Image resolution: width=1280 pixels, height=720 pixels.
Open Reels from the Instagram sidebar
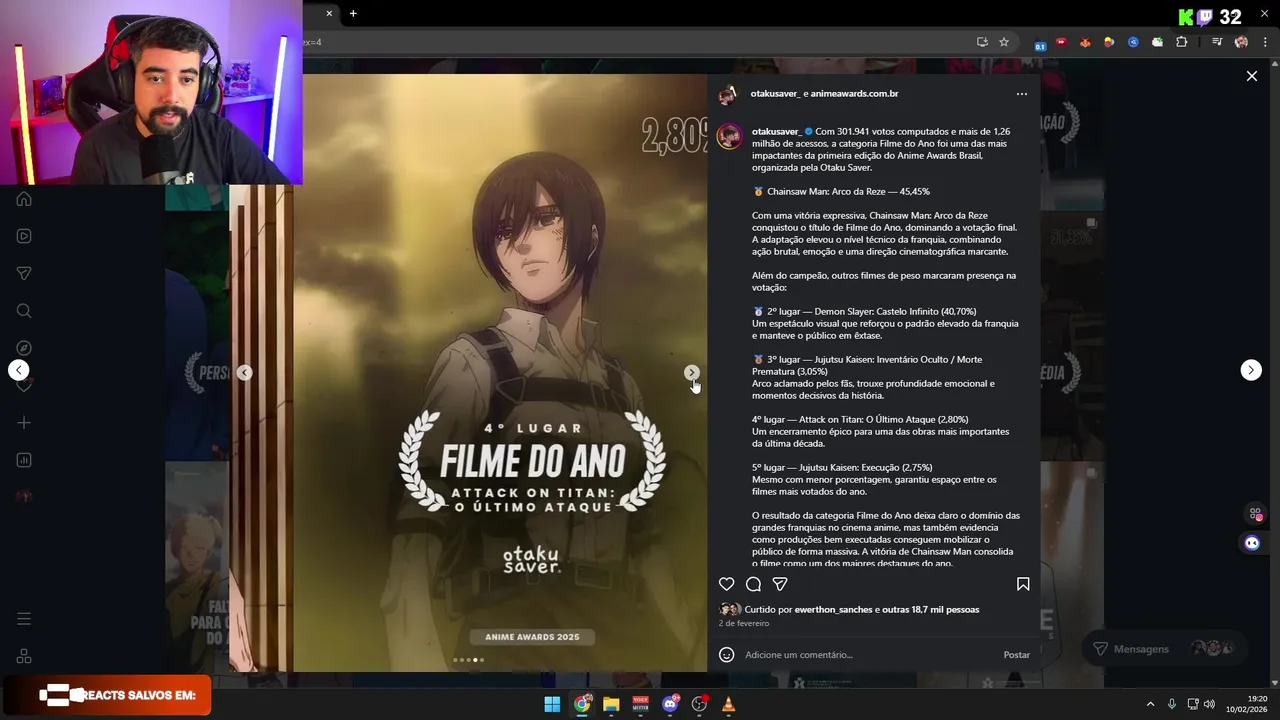point(24,236)
